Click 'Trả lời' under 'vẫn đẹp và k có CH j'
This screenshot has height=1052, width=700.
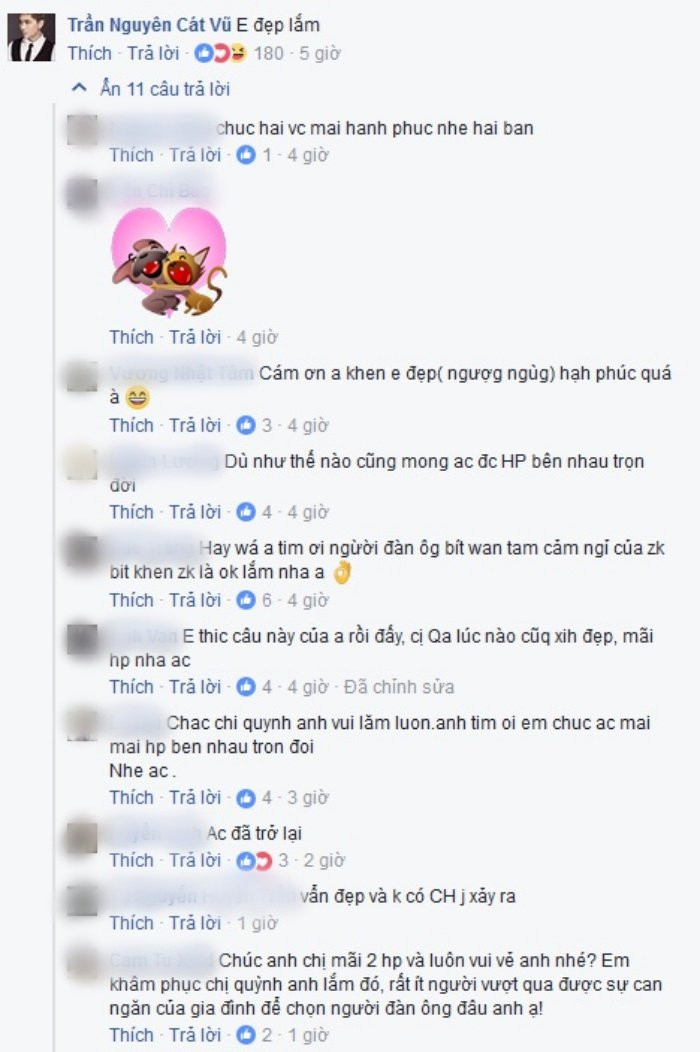(x=195, y=923)
